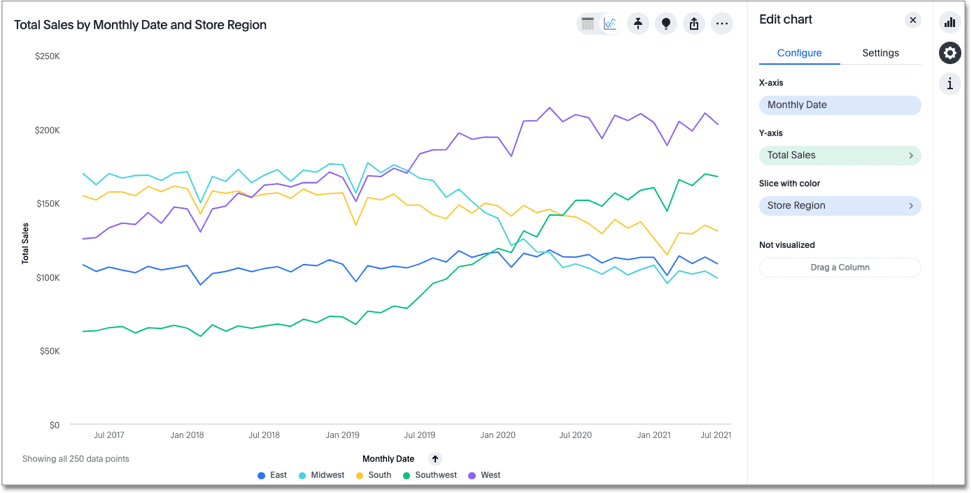Click the gear chart configuration icon
Viewport: 971px width, 493px height.
coord(950,53)
